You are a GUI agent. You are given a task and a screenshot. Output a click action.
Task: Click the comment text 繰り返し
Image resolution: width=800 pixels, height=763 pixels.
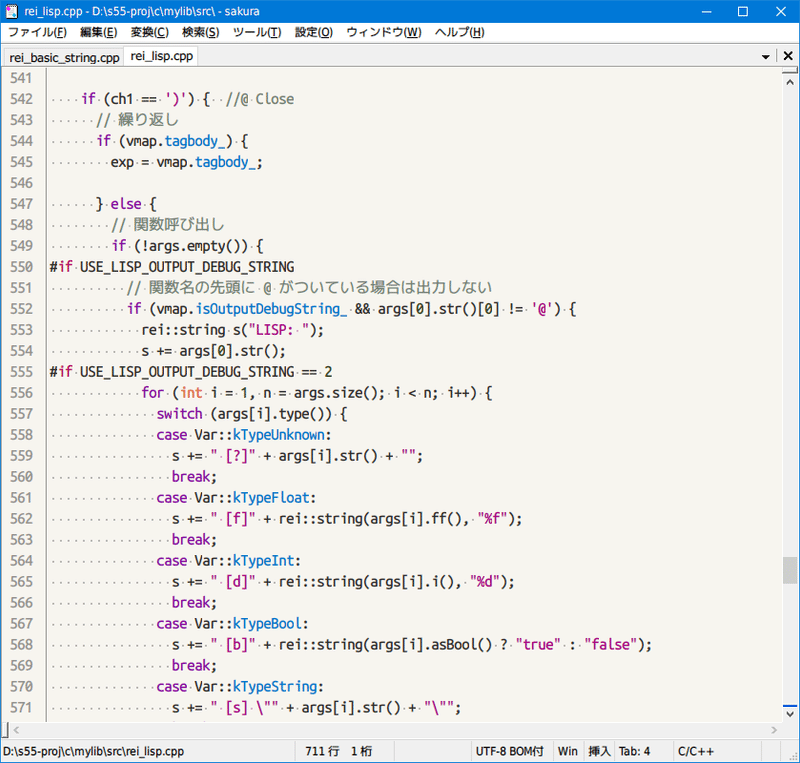[148, 120]
